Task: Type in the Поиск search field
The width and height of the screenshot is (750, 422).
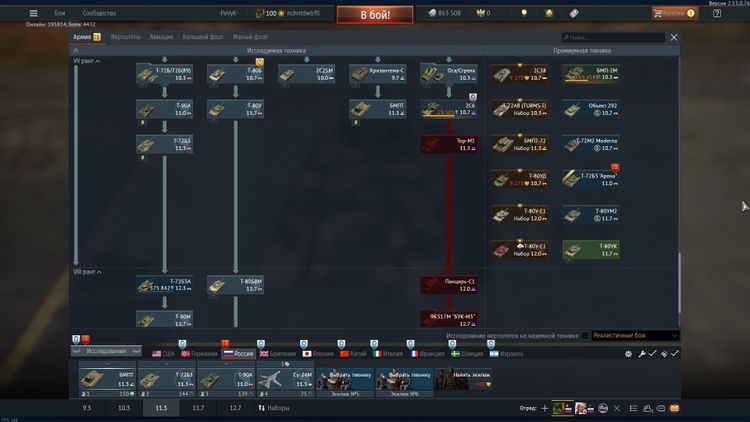Action: [x=612, y=37]
